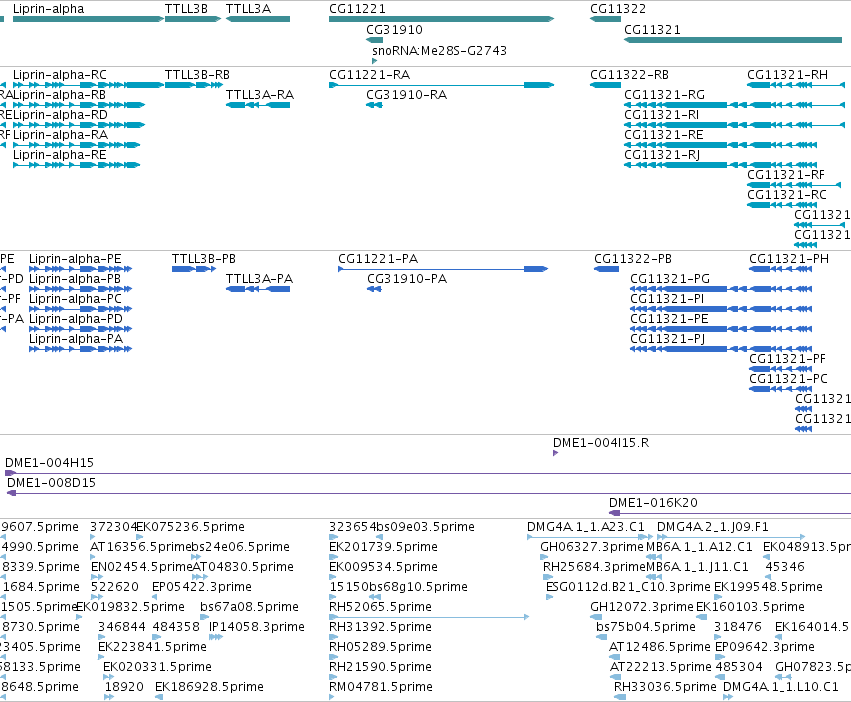Open EST GH12072.3prime

click(596, 617)
